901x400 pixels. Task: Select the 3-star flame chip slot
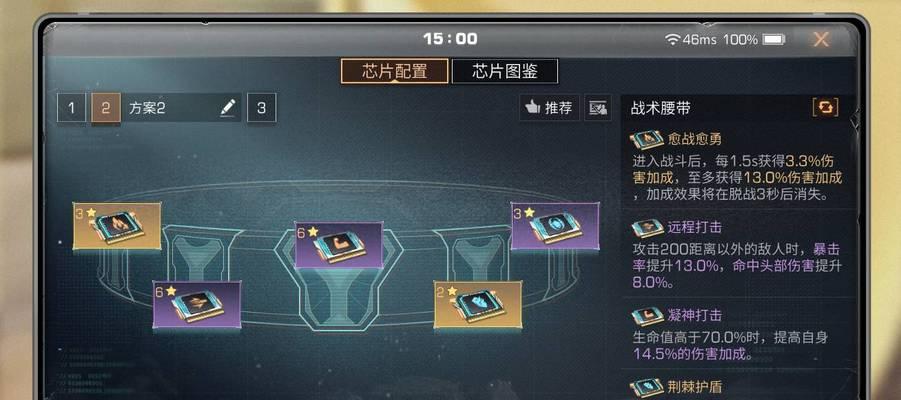[x=117, y=226]
